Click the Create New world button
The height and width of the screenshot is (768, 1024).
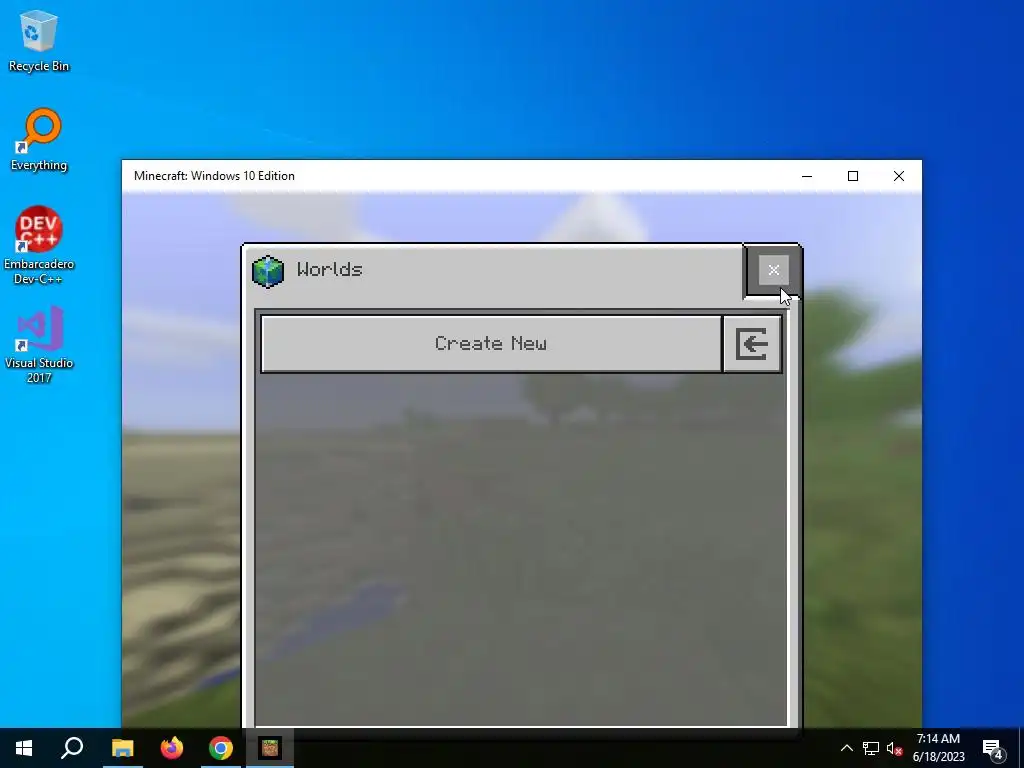[491, 344]
